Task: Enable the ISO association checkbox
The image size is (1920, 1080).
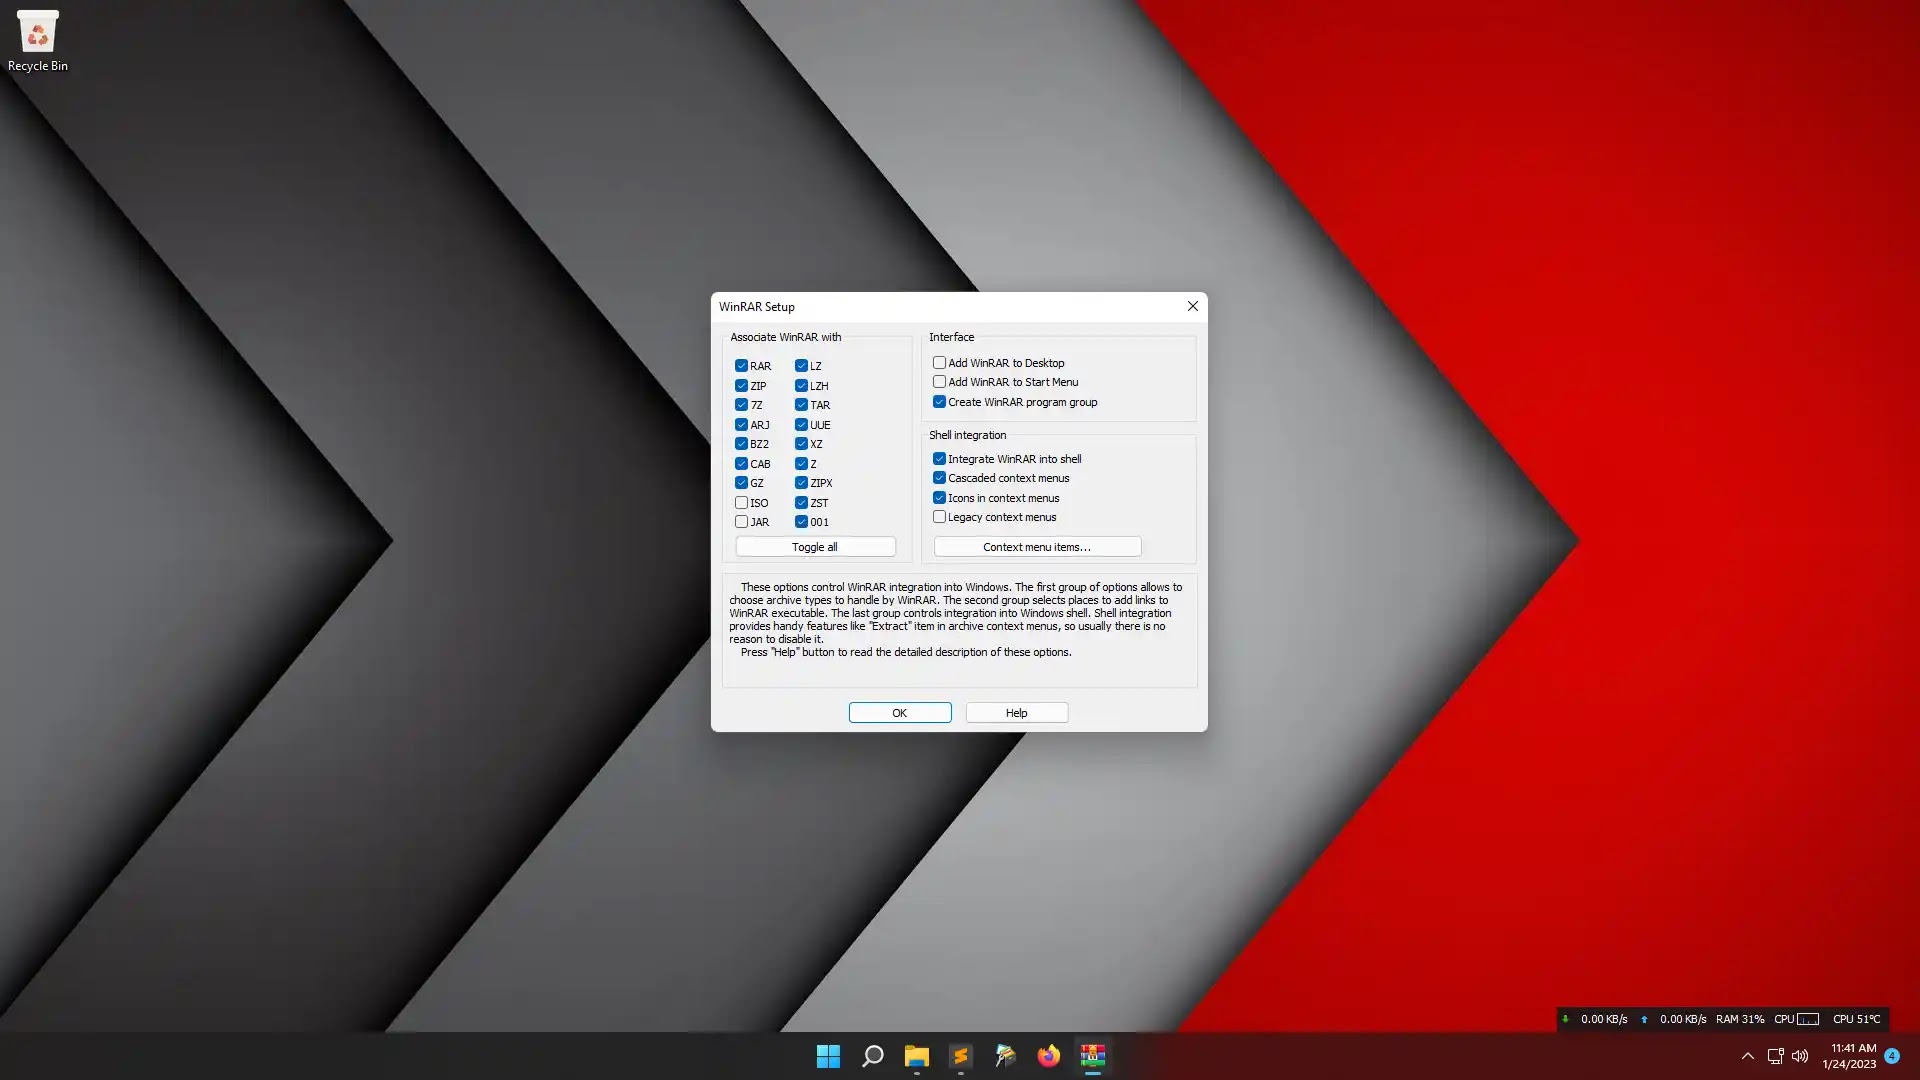Action: pos(741,502)
